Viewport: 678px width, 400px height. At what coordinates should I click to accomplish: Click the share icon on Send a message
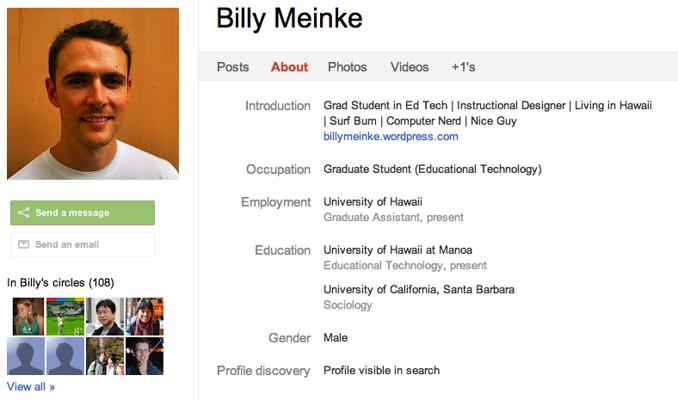click(x=23, y=212)
